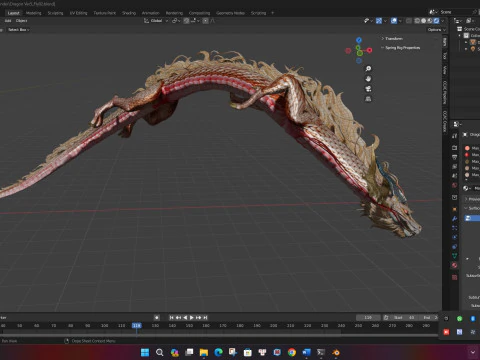Click the current frame number field

coord(368,318)
